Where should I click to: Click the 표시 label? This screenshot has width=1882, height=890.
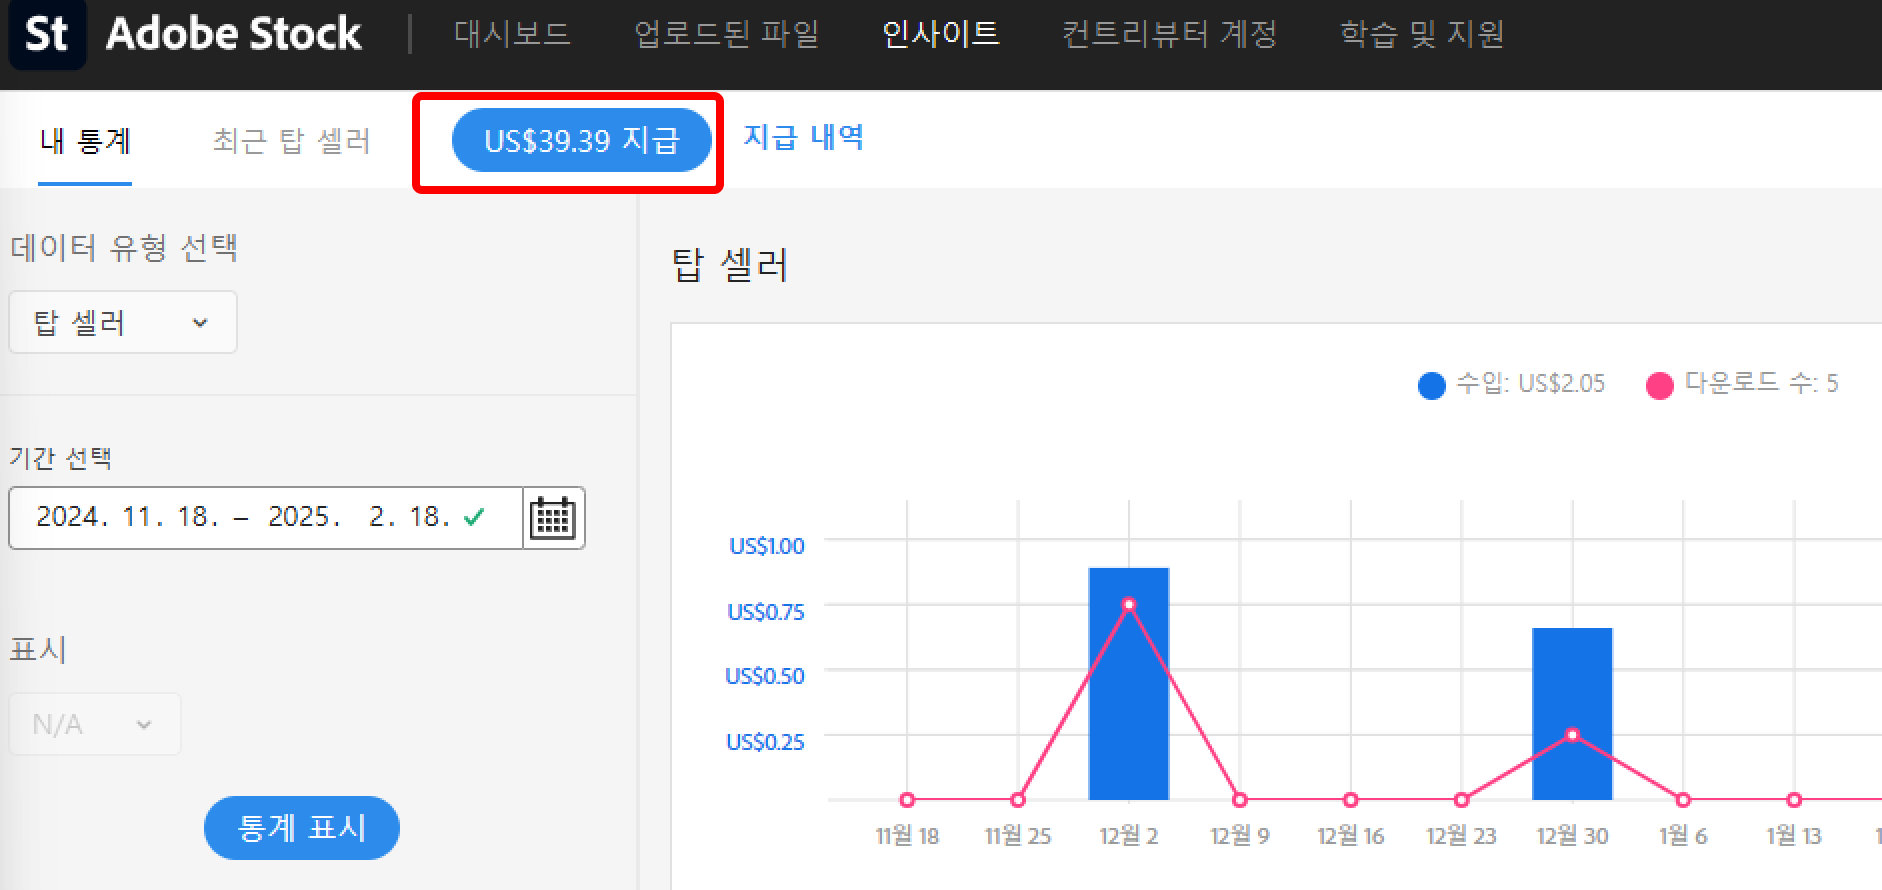(38, 649)
